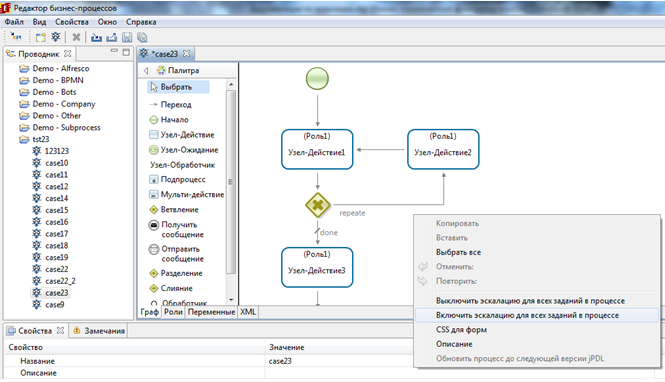Click Выбрать все in the context menu

pyautogui.click(x=458, y=252)
